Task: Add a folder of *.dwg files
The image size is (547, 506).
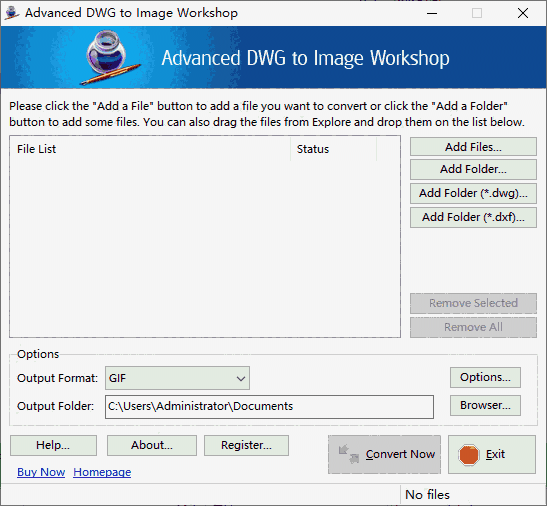Action: coord(473,193)
